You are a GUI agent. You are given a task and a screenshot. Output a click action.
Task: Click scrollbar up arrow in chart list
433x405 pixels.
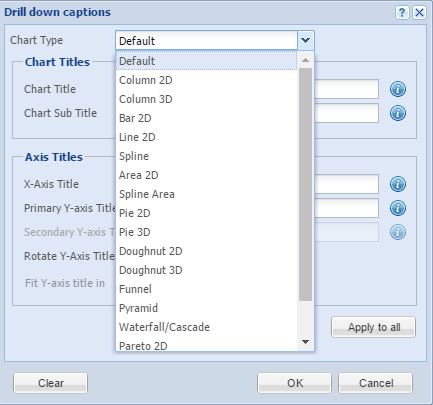click(305, 60)
